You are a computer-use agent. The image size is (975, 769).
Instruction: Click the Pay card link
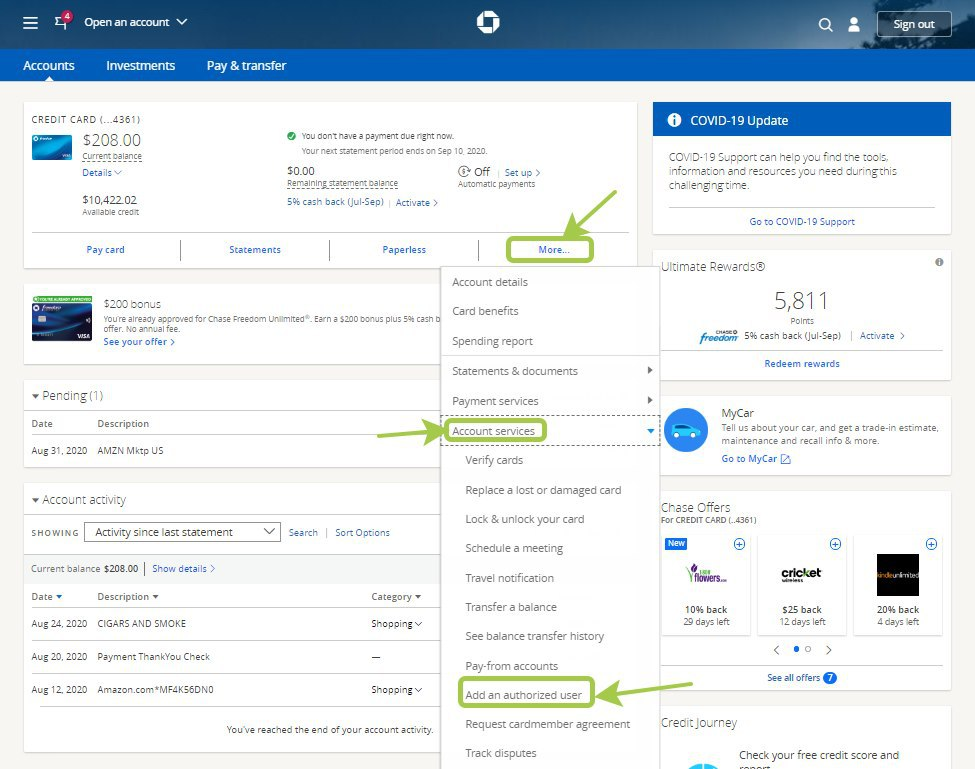point(105,250)
